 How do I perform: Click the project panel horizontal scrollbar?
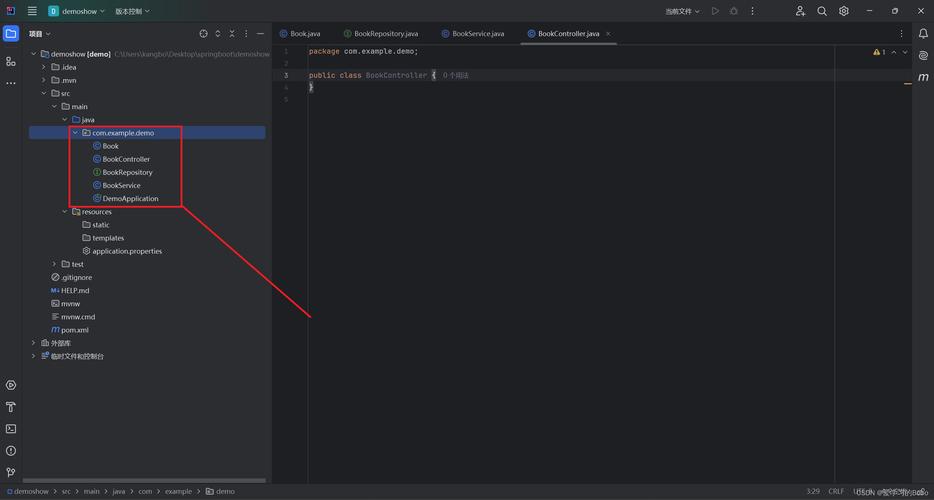(145, 480)
